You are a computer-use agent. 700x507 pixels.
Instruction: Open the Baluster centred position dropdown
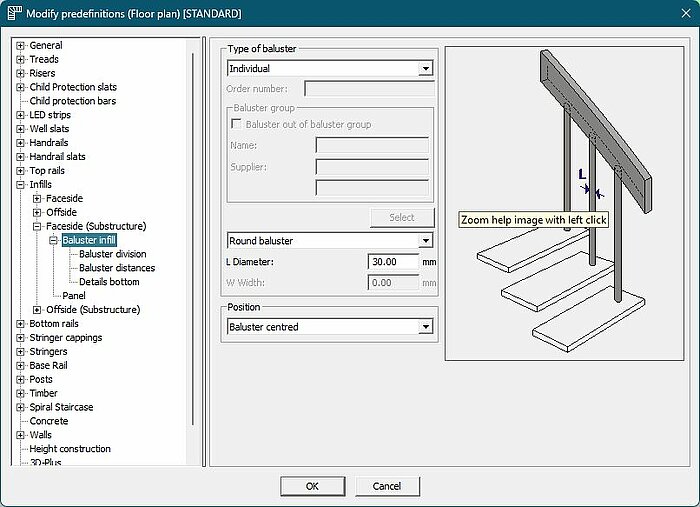pos(425,327)
